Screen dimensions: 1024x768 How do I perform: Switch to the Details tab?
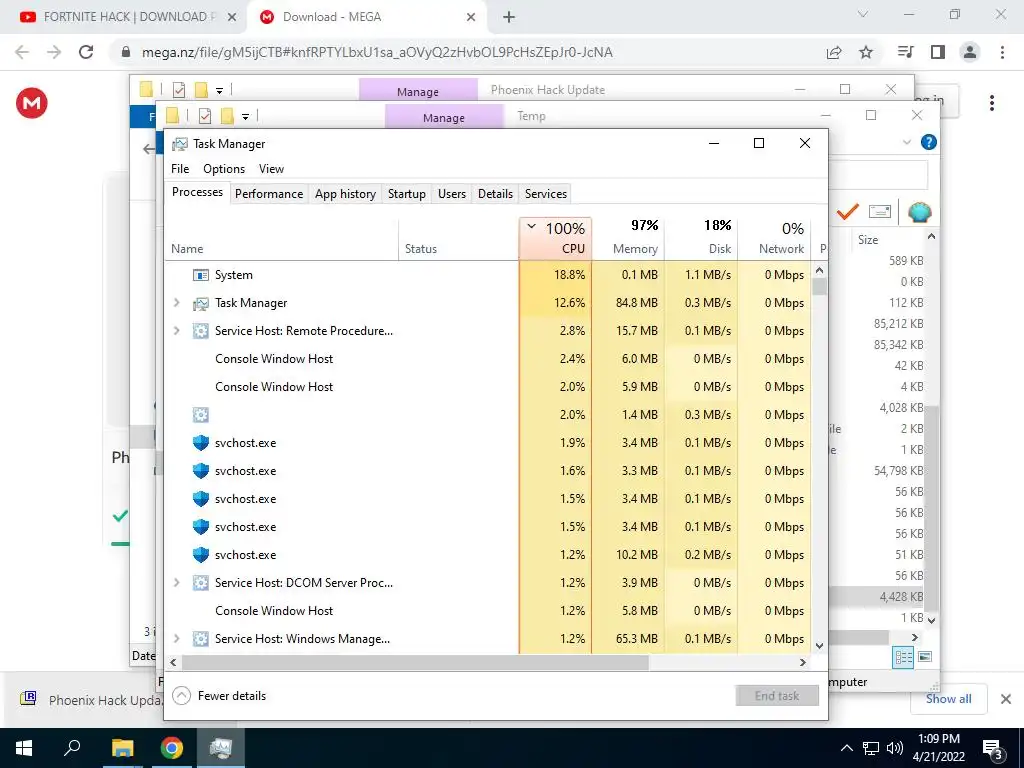coord(495,193)
